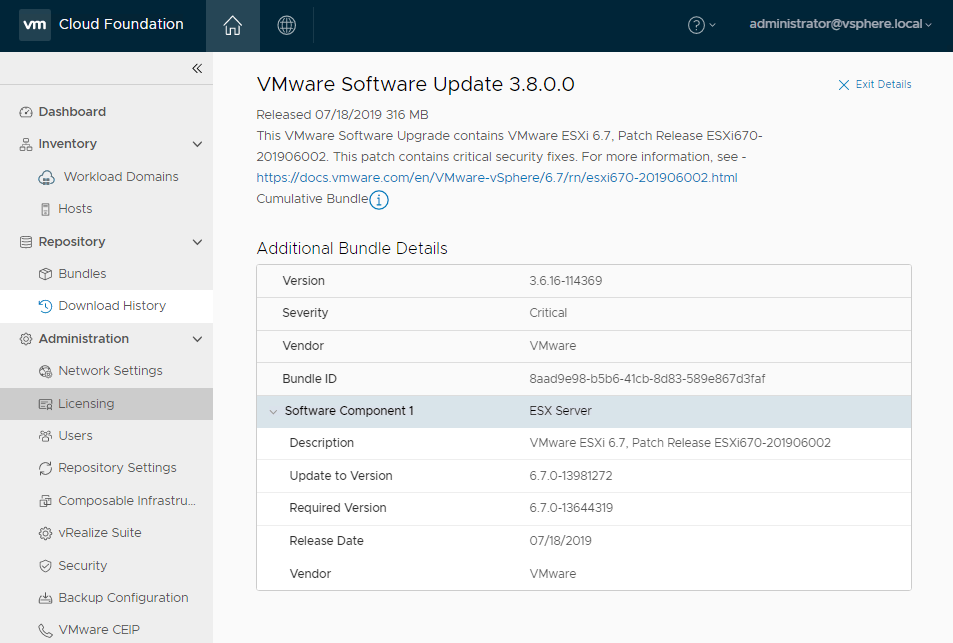Click the Security shield icon
953x643 pixels.
(45, 566)
